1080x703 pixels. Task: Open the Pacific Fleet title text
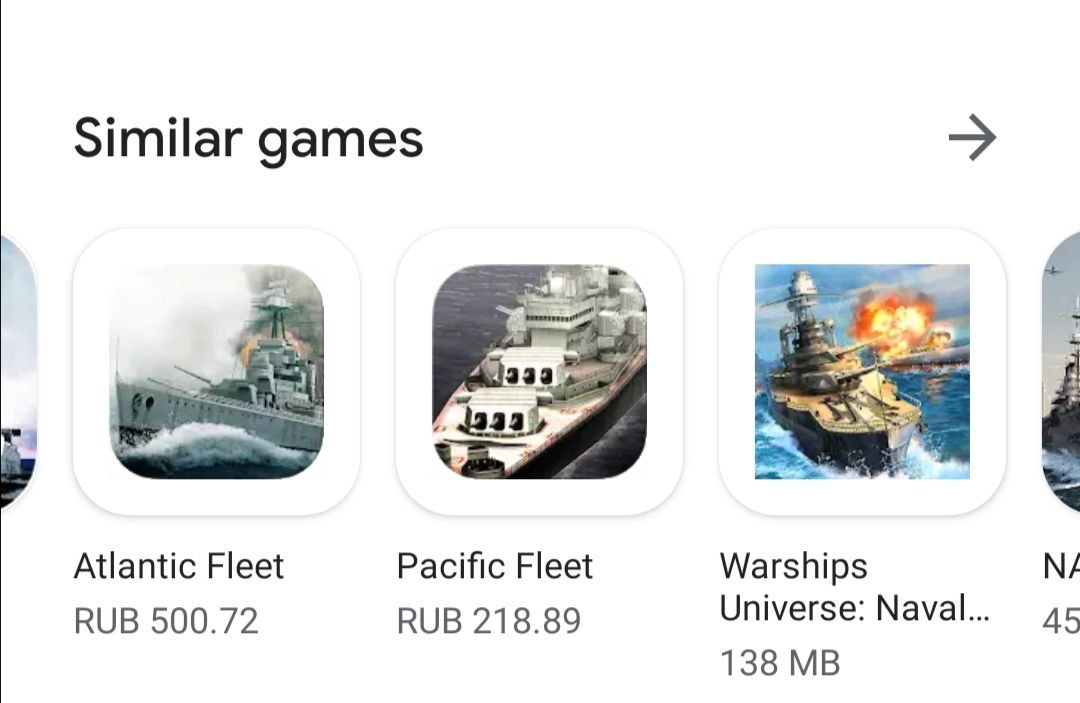point(495,567)
